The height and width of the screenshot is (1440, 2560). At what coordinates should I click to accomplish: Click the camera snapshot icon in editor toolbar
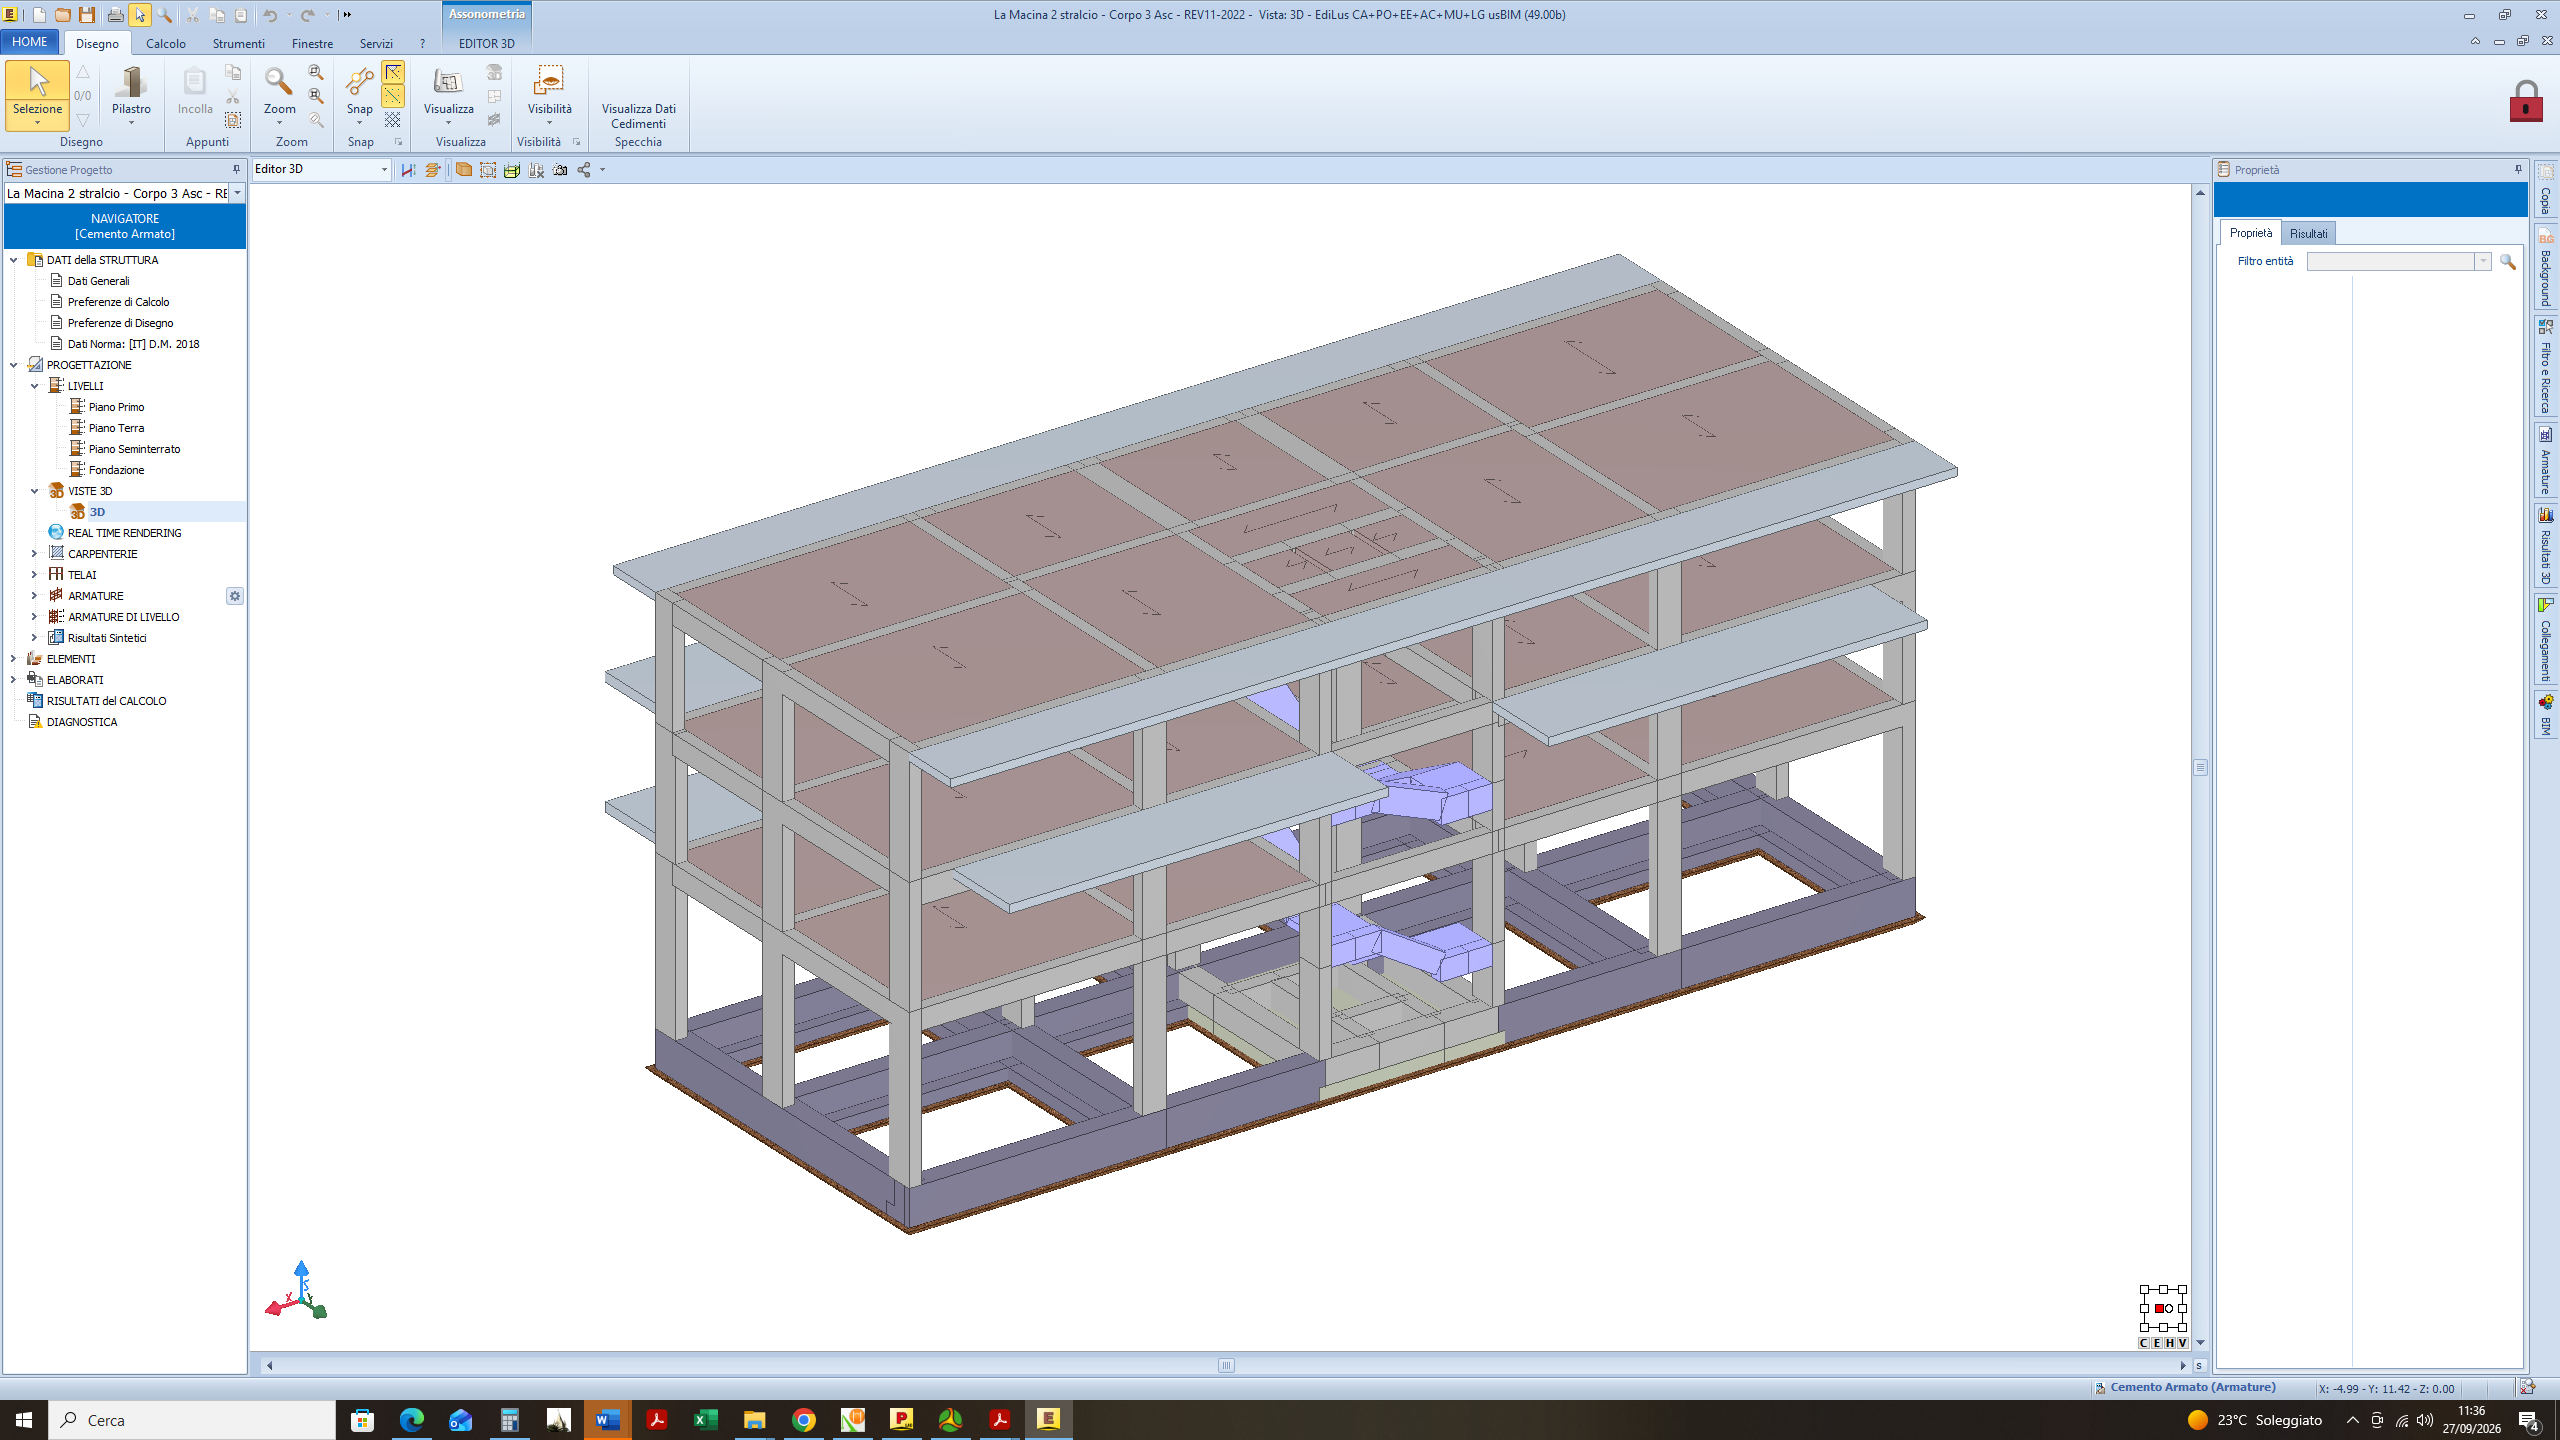[x=560, y=170]
